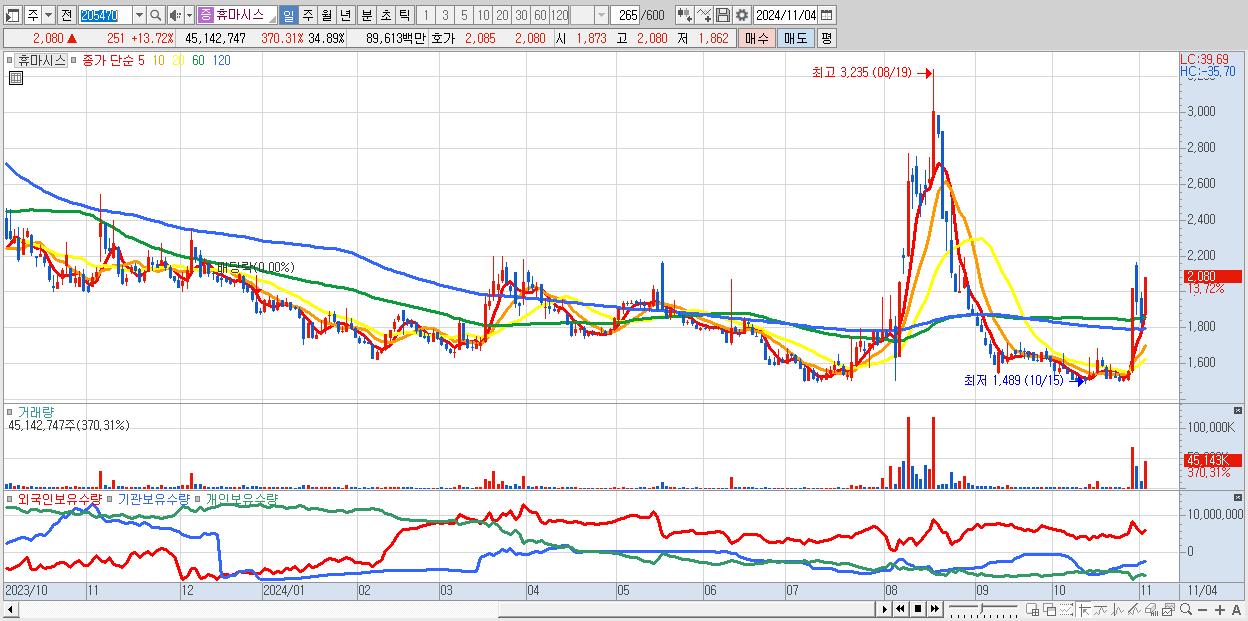Image resolution: width=1248 pixels, height=621 pixels.
Task: Zoom out with the minus icon
Action: (x=1203, y=610)
